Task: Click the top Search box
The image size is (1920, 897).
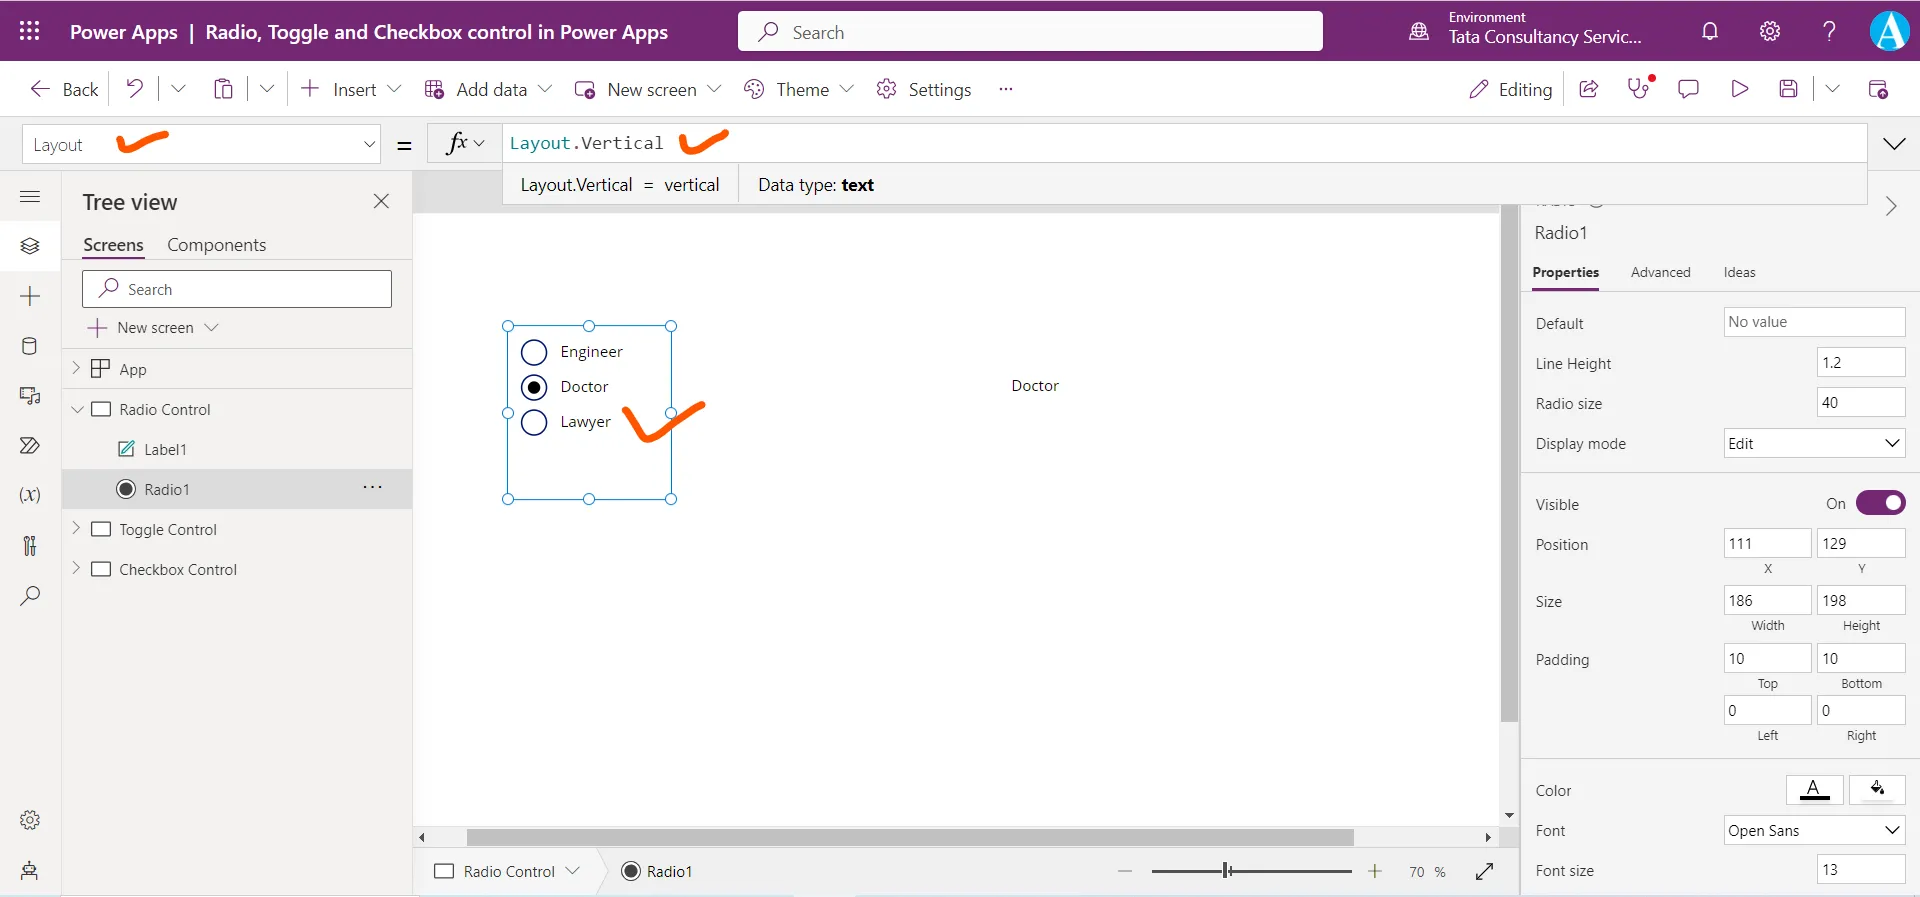Action: [x=1030, y=31]
